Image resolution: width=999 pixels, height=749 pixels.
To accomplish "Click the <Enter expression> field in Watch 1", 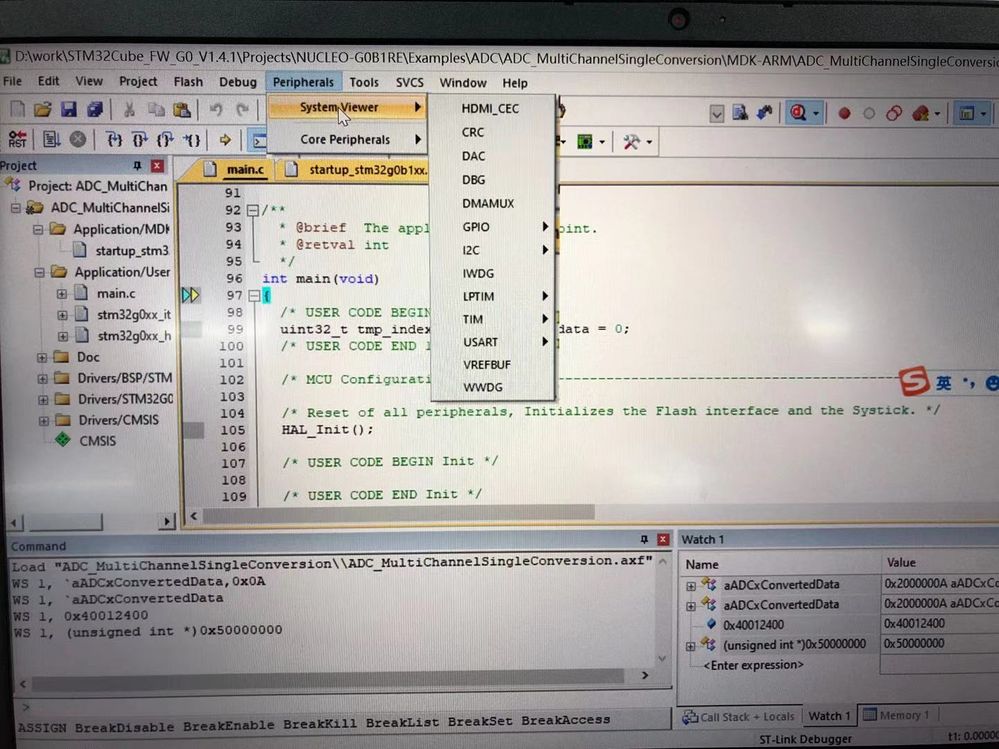I will [752, 665].
